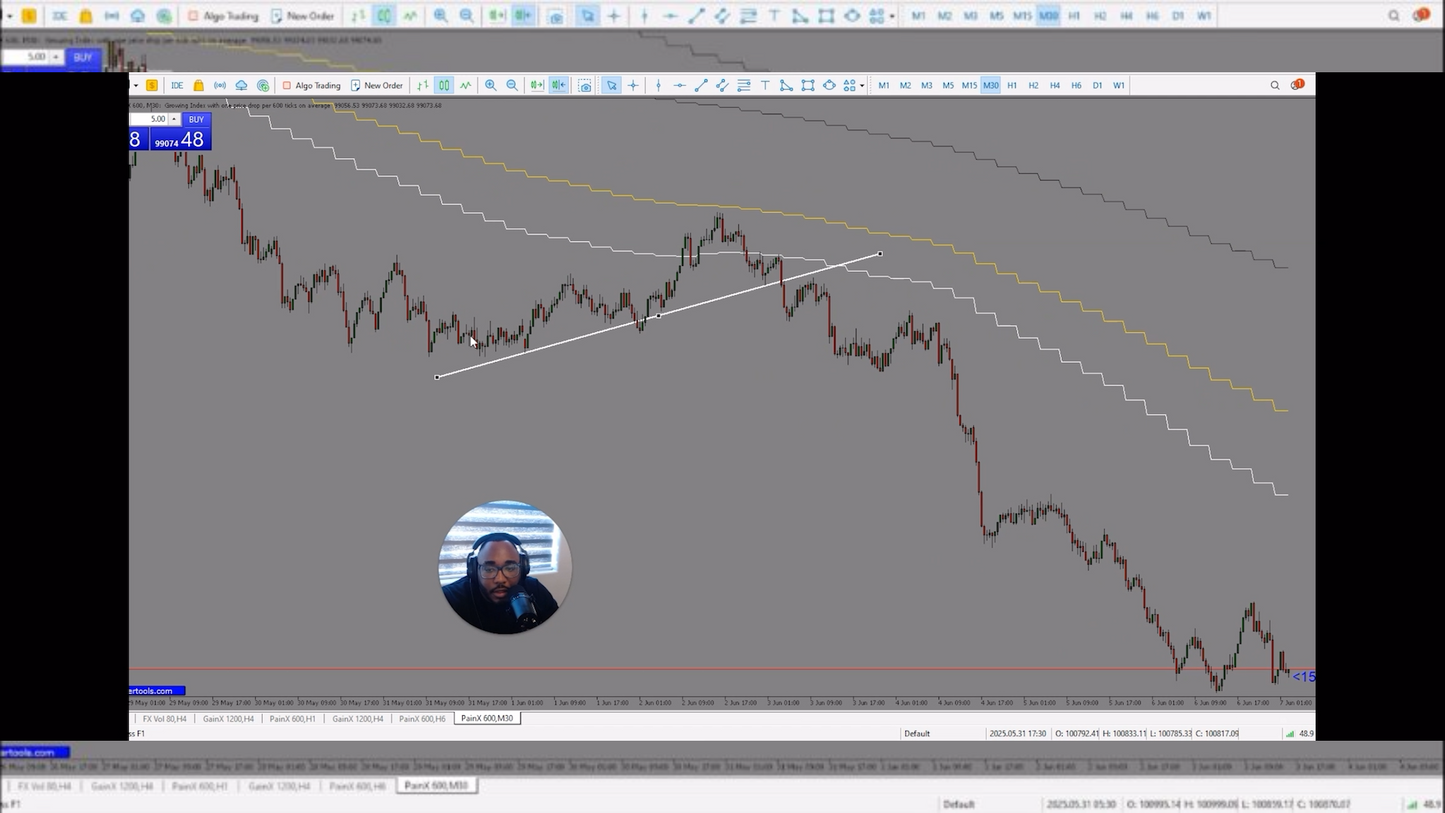The height and width of the screenshot is (813, 1445).
Task: Toggle the highlighted '00' chart display mode
Action: point(443,85)
